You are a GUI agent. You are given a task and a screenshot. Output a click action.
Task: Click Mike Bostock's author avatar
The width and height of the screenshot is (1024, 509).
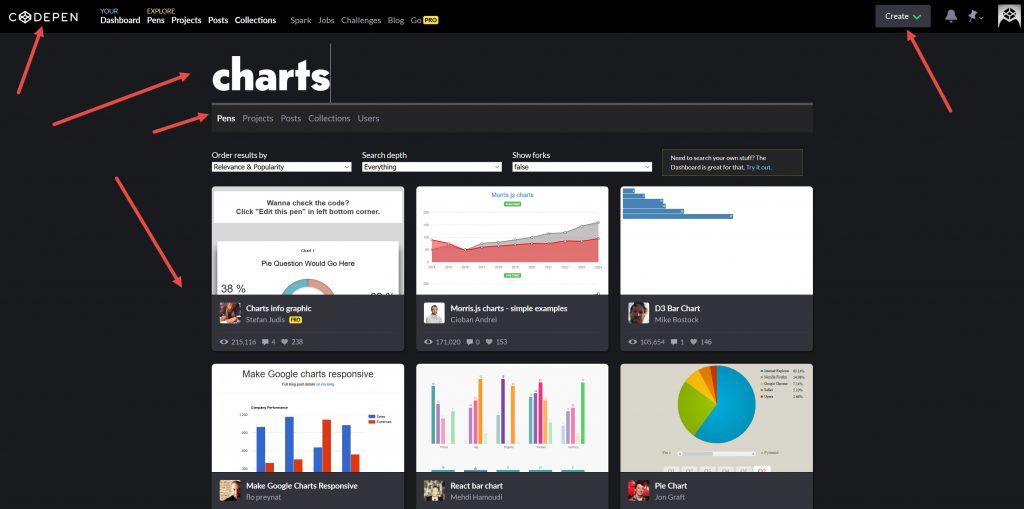click(x=638, y=313)
